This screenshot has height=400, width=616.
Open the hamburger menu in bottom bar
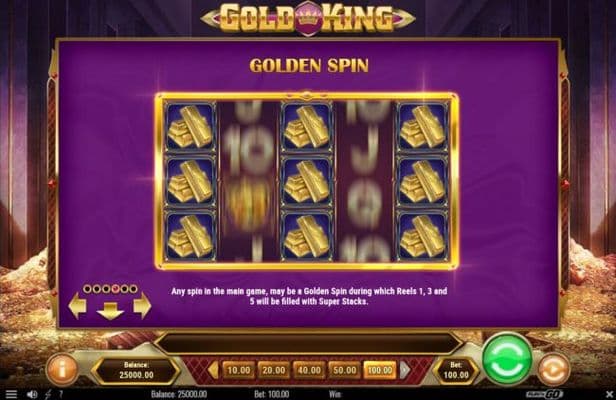pos(11,394)
